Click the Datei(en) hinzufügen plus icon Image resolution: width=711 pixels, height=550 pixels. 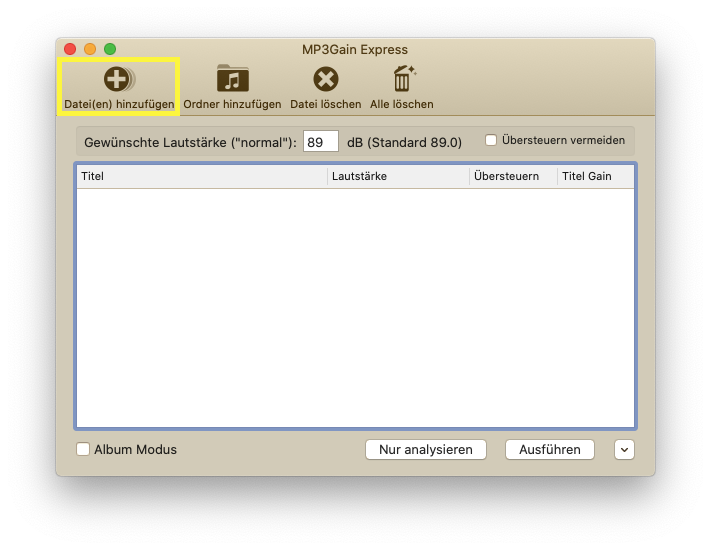click(118, 79)
